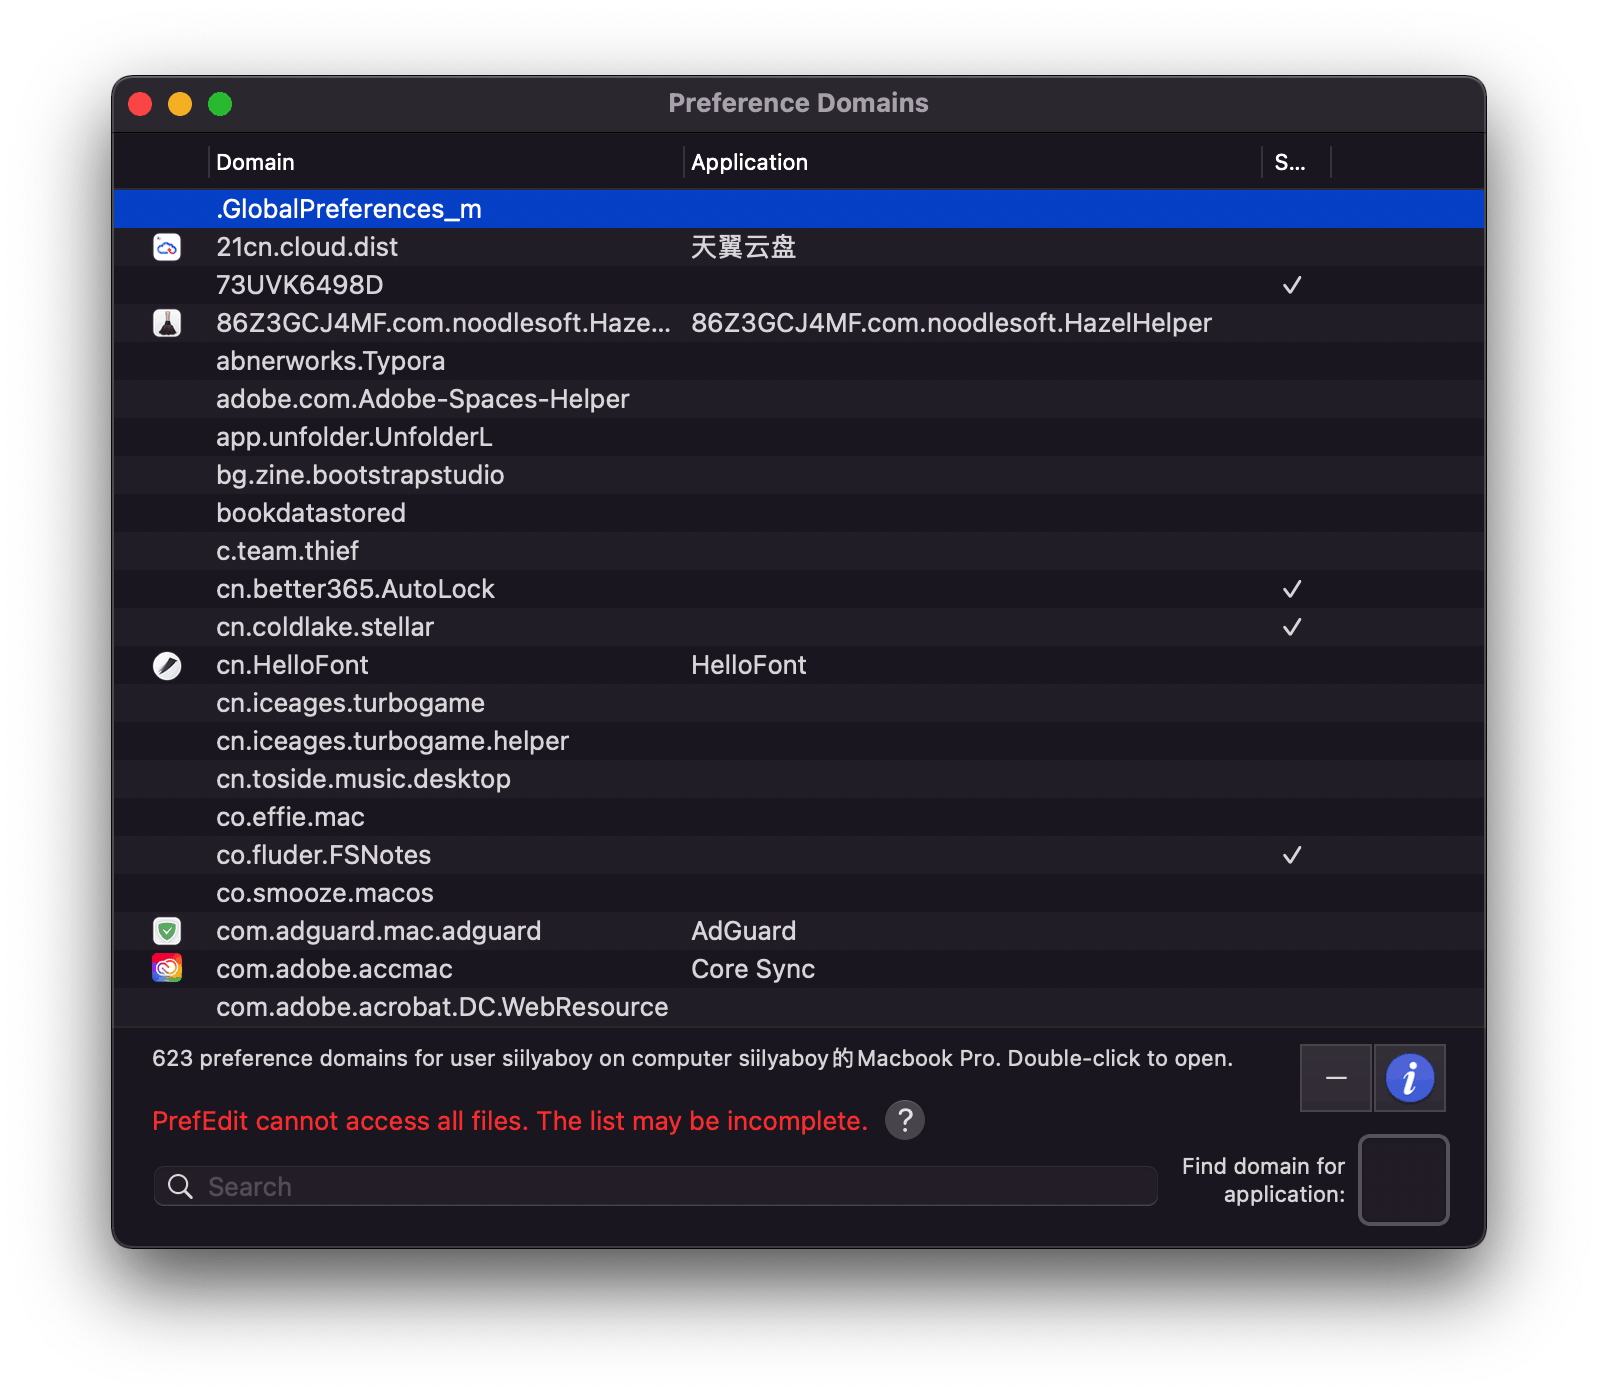Click the Core Sync application name
Image resolution: width=1598 pixels, height=1396 pixels.
pos(753,969)
